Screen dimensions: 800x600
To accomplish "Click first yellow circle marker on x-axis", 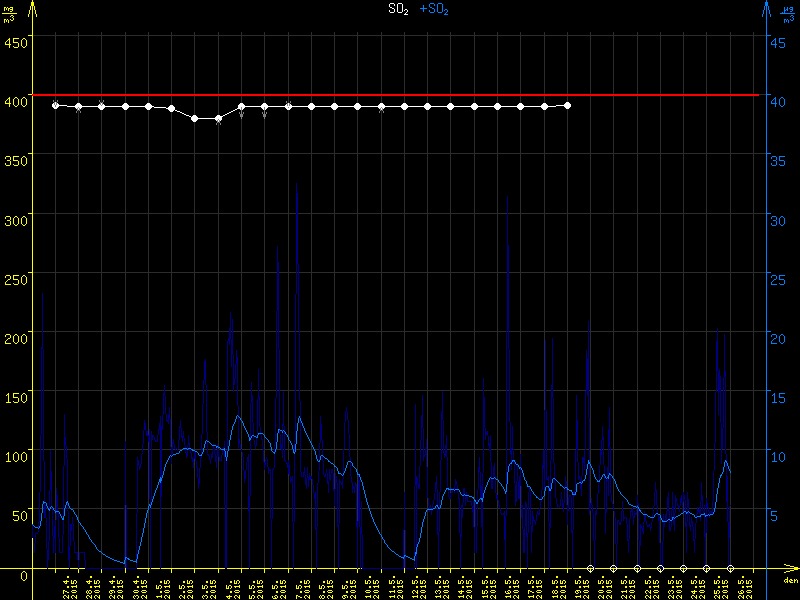I will pos(590,569).
